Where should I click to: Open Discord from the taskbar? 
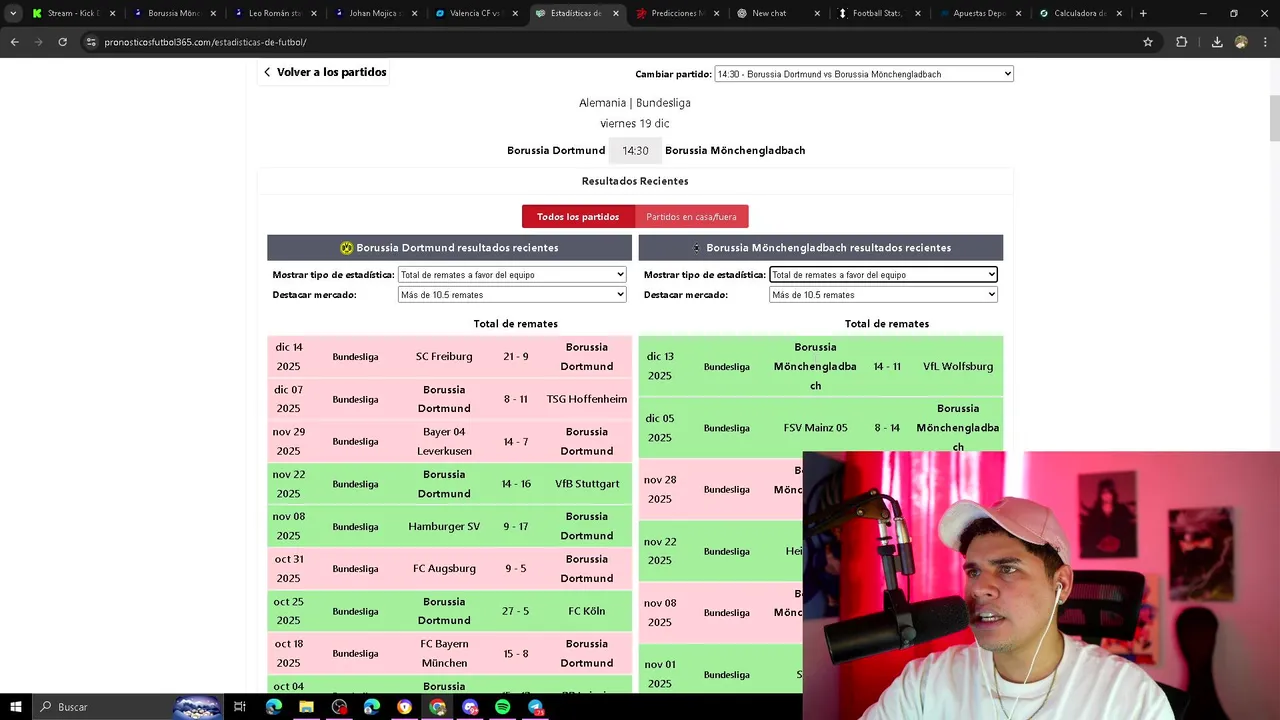point(470,707)
